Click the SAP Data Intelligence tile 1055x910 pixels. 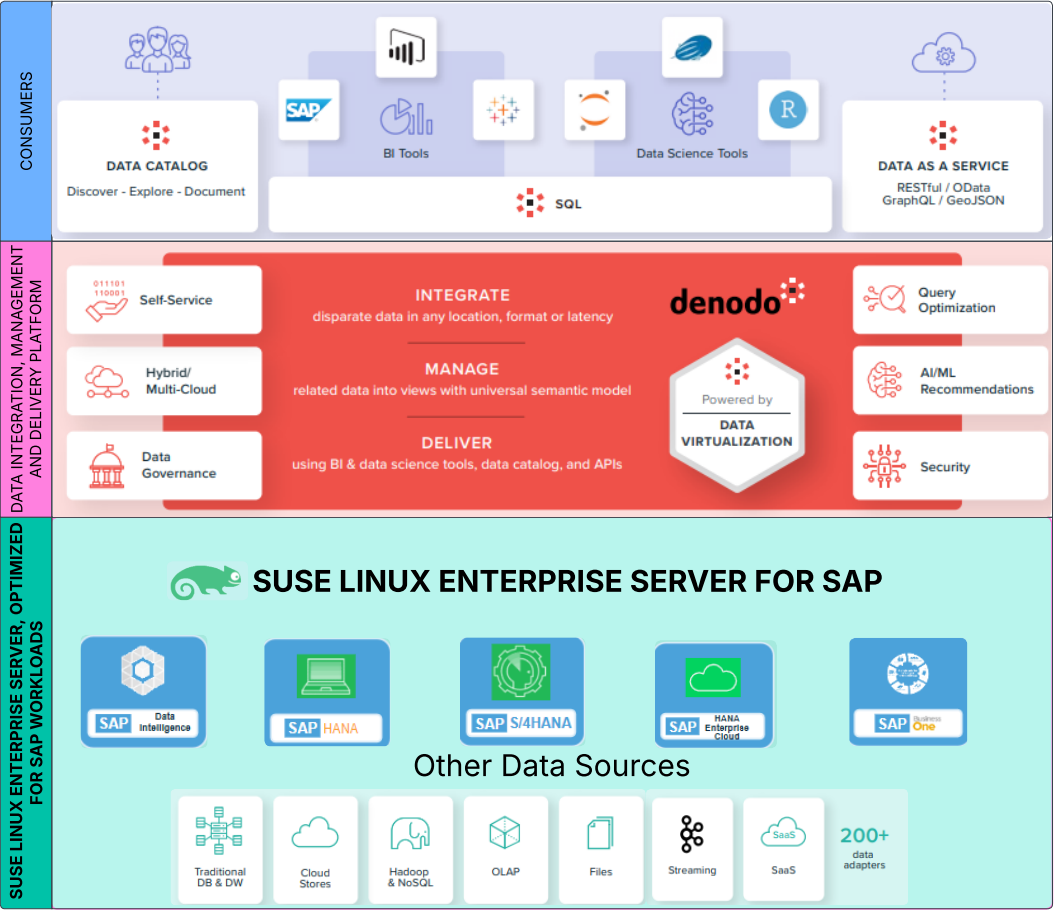(x=143, y=692)
